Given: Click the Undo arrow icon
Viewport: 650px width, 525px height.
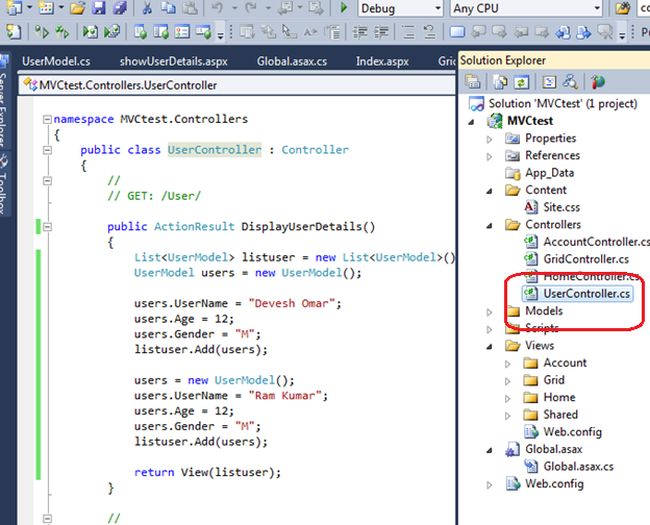Looking at the screenshot, I should [217, 8].
